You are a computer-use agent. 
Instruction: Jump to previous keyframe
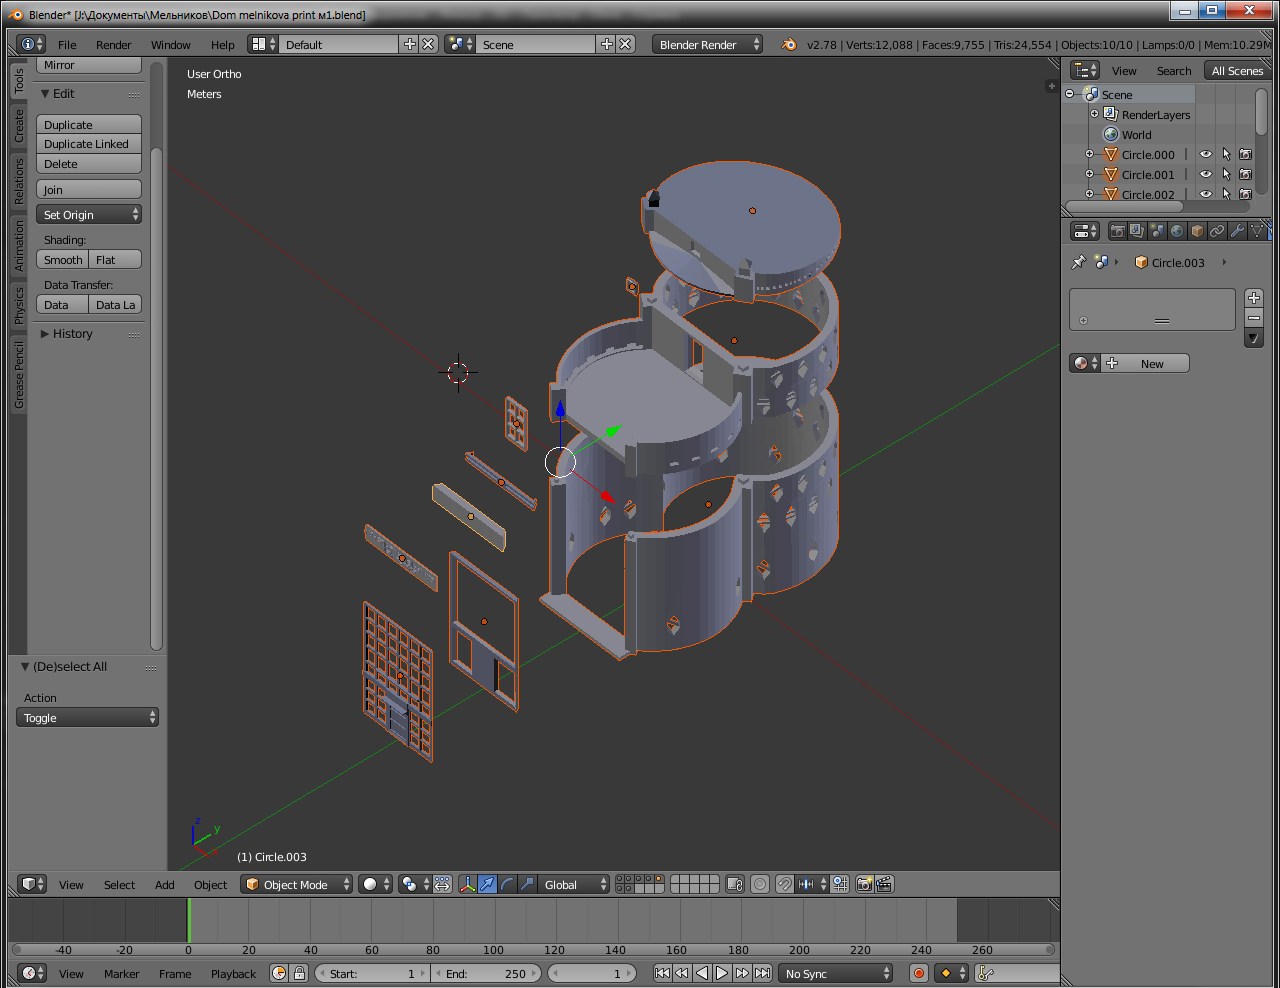pyautogui.click(x=682, y=973)
